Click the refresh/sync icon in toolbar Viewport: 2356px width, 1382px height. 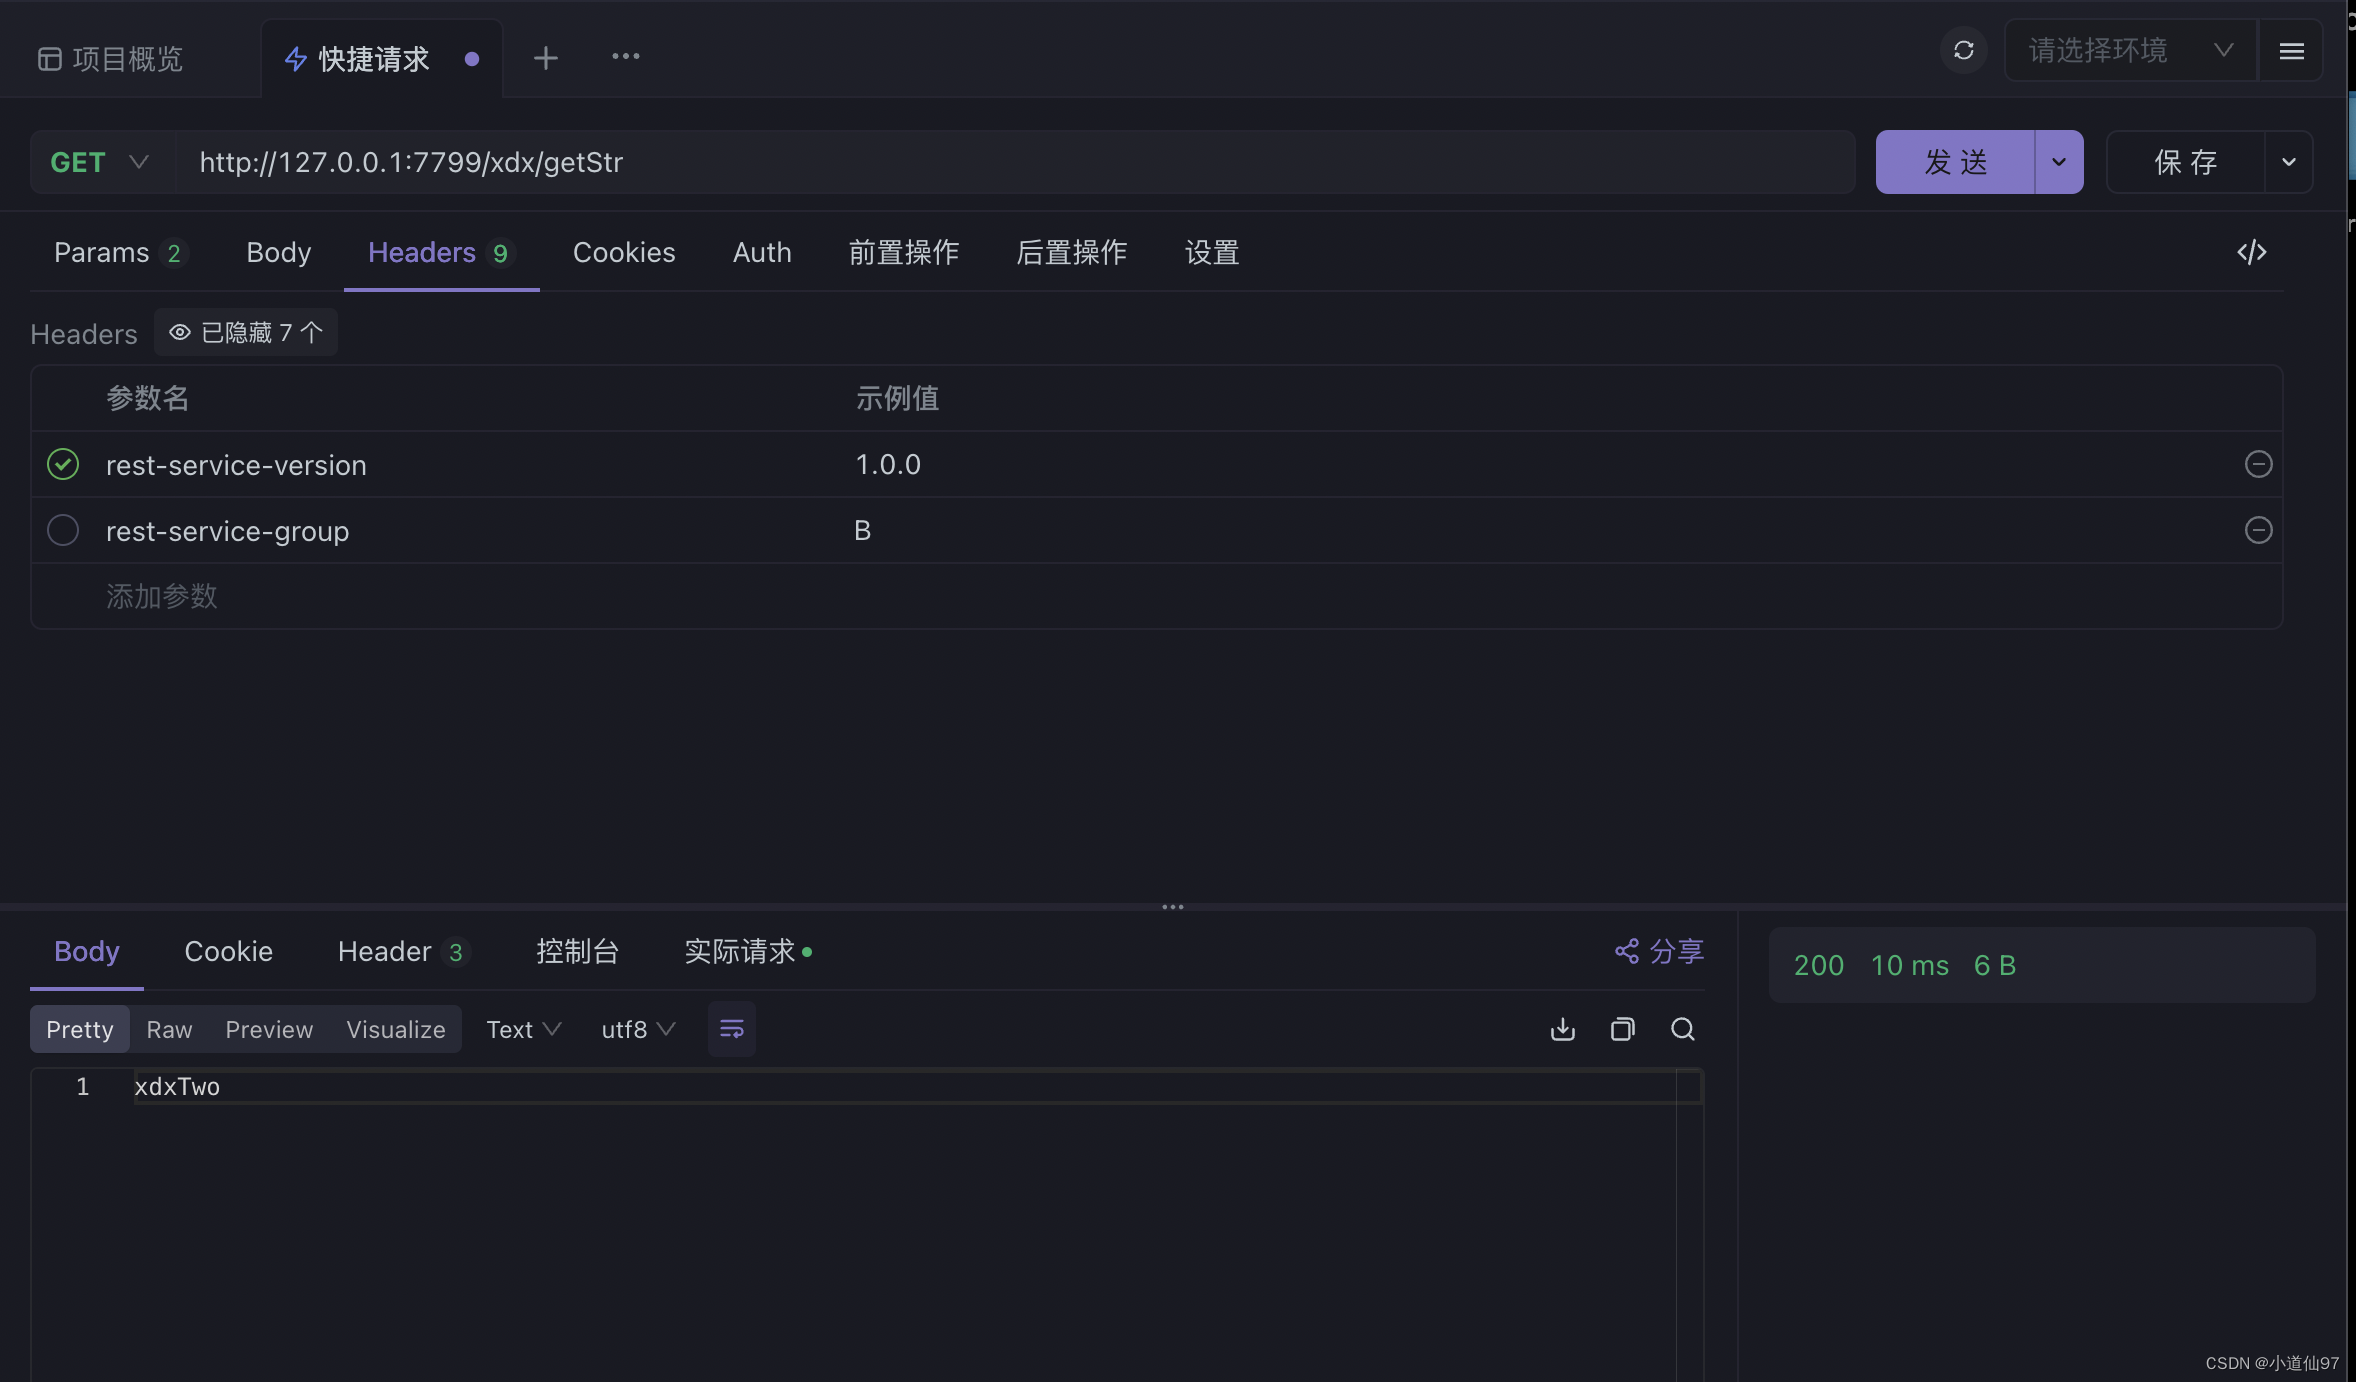[1961, 49]
